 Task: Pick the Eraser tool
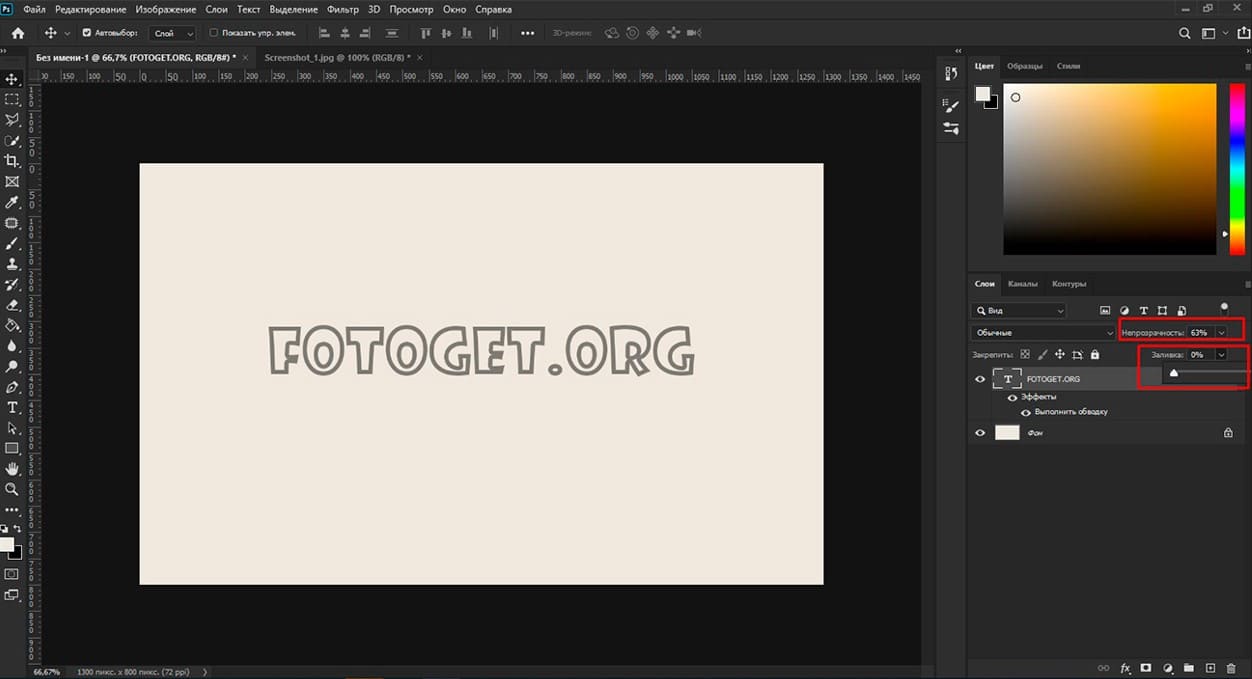12,305
